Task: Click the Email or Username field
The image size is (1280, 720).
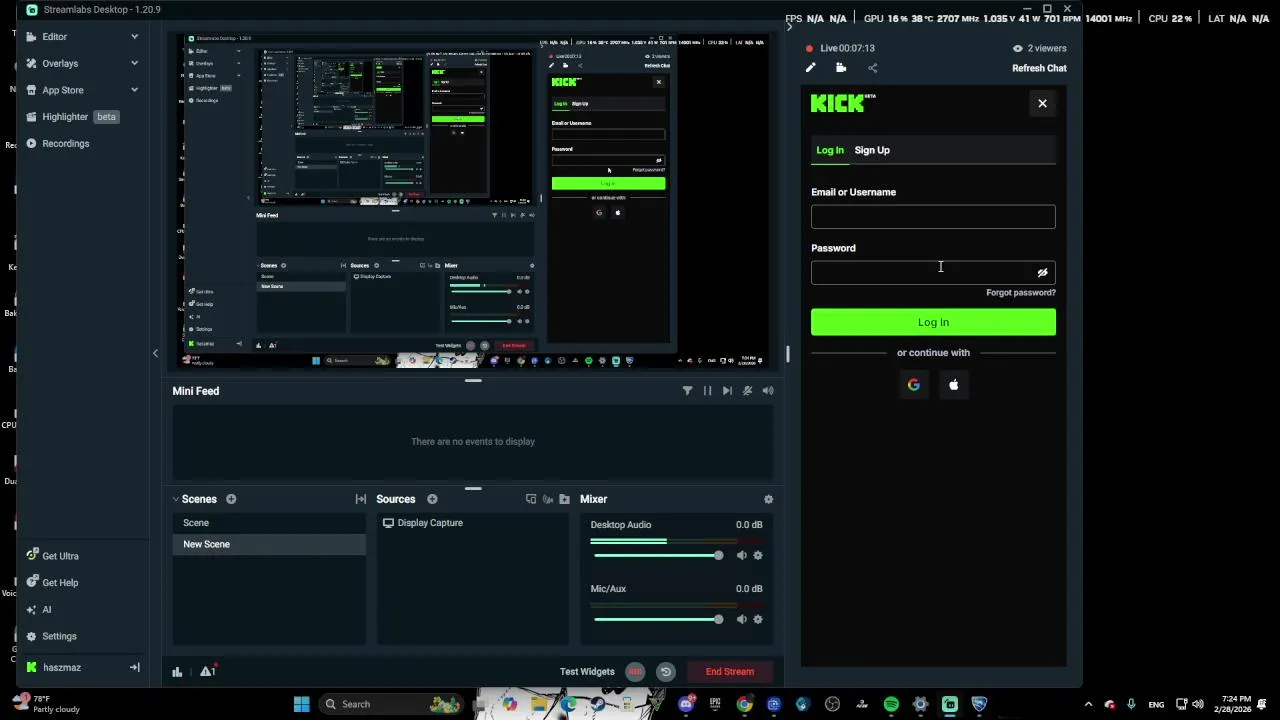Action: click(933, 217)
